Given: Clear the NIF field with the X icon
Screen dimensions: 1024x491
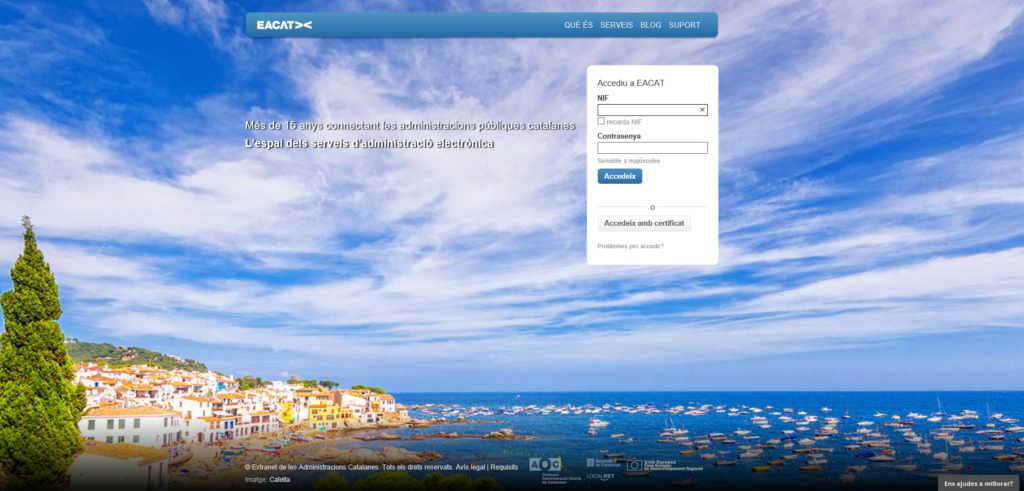Looking at the screenshot, I should click(702, 110).
